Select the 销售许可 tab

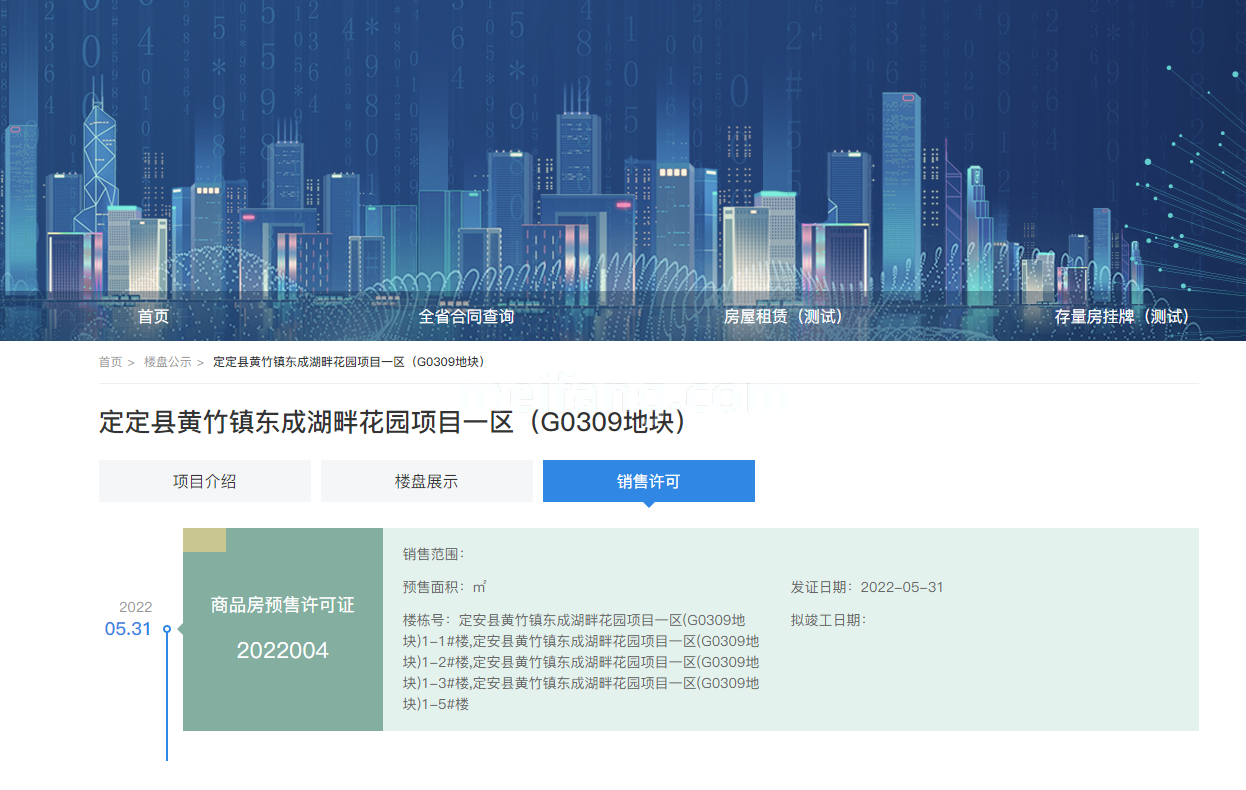648,481
